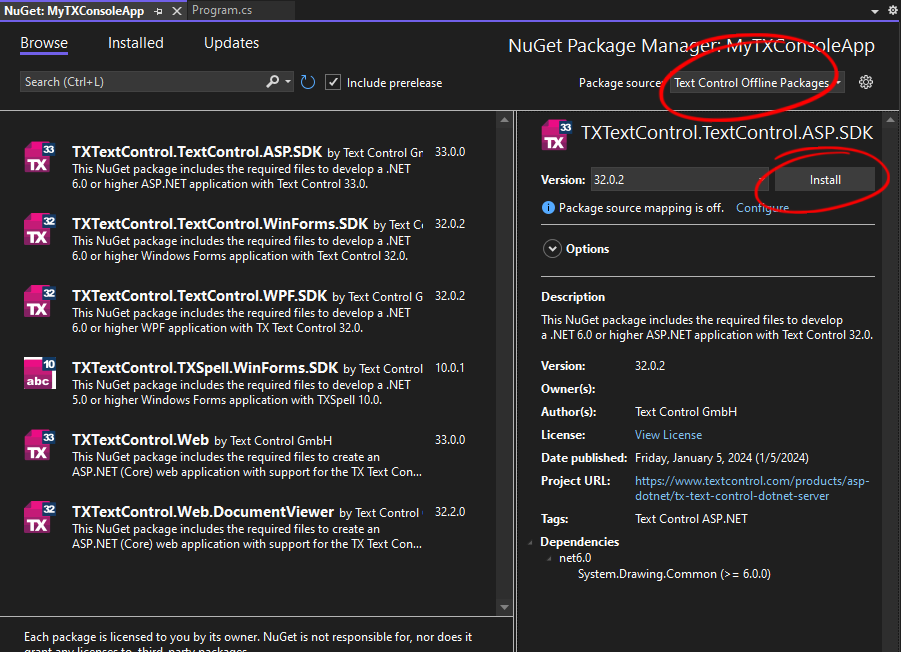Select the TXTextControl.TextControl.WPF.SDK package icon
The image size is (901, 652).
coord(40,301)
